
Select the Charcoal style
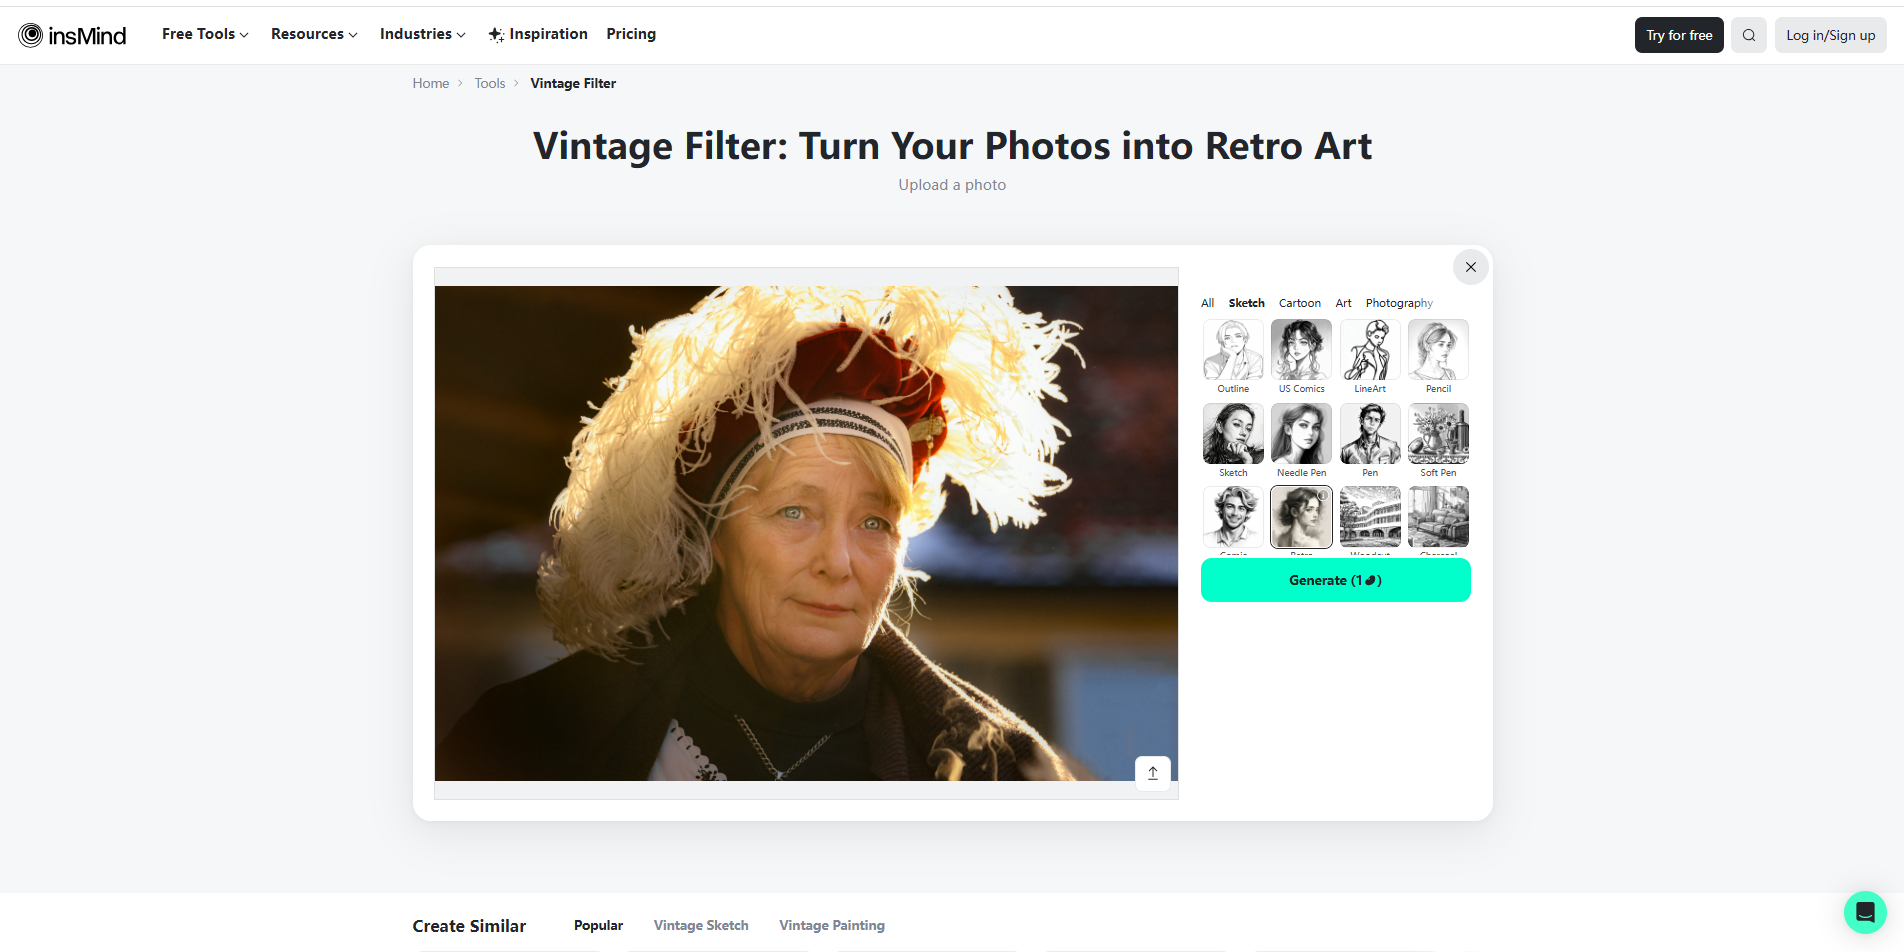pyautogui.click(x=1437, y=517)
